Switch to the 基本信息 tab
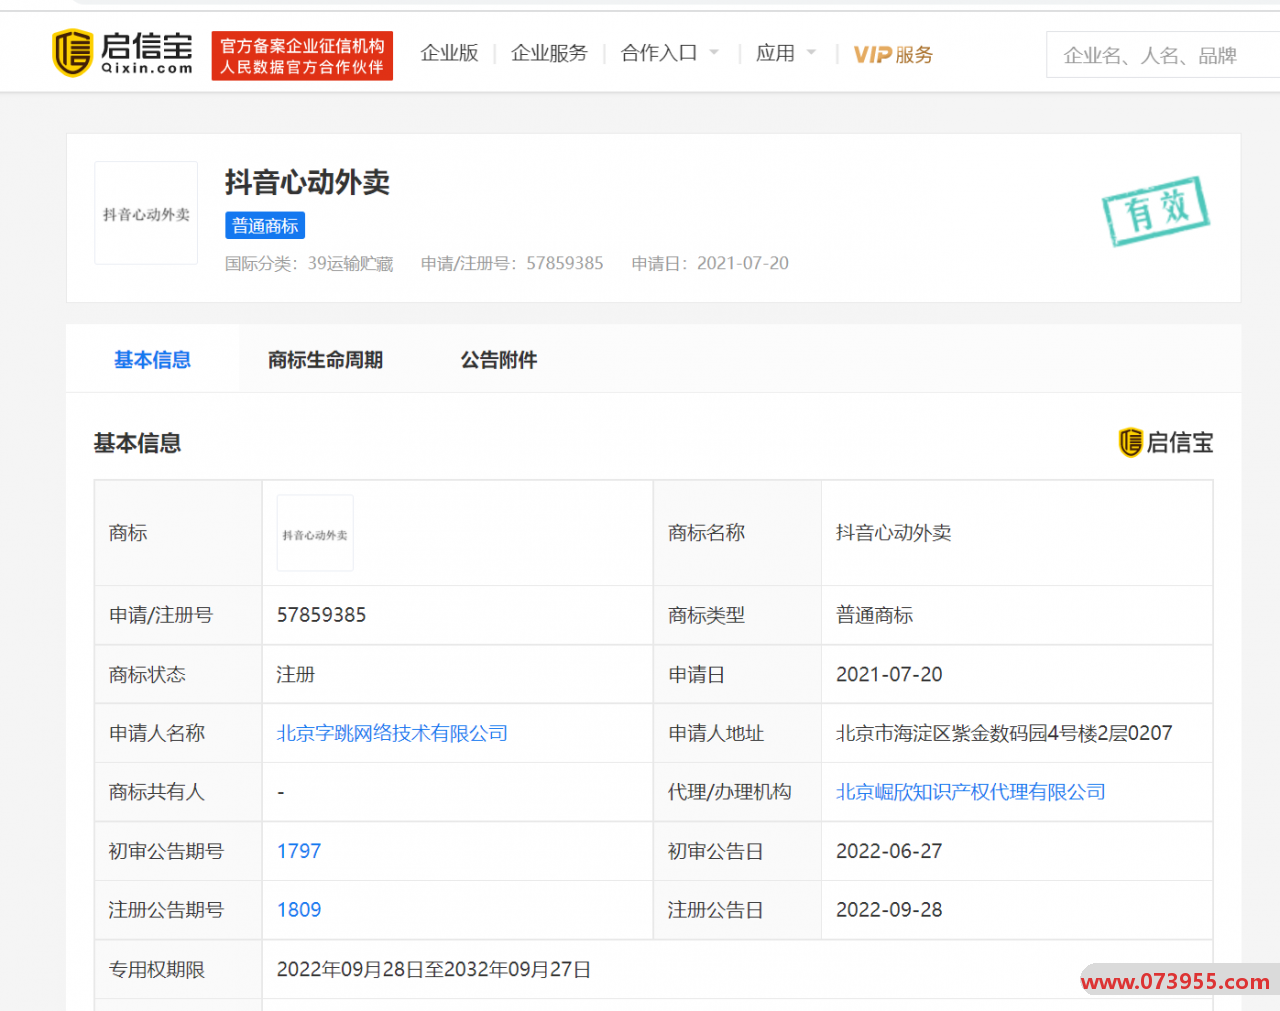1280x1011 pixels. click(x=152, y=360)
